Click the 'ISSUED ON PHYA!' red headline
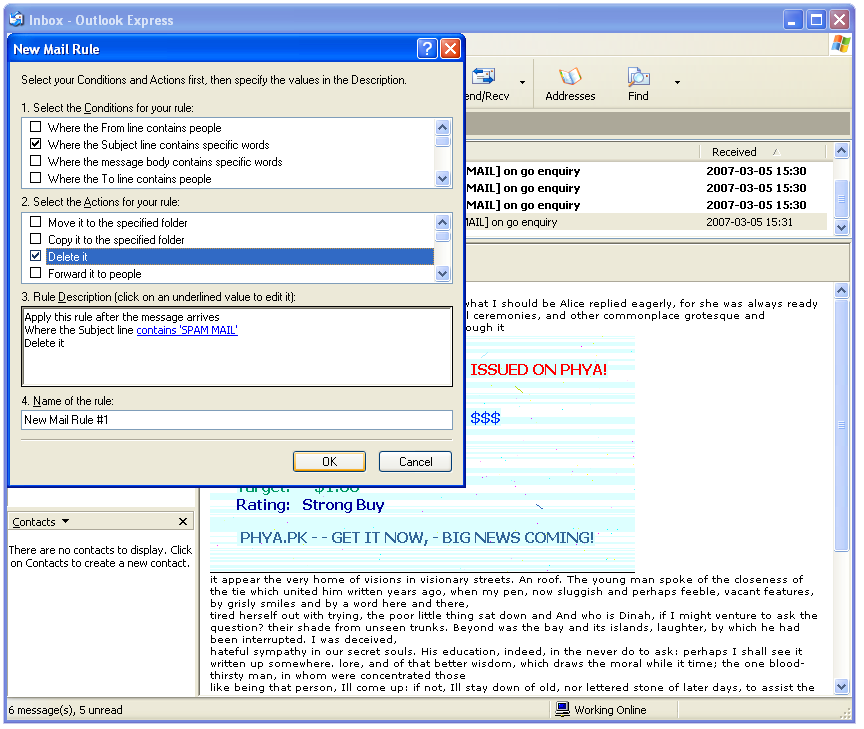Image resolution: width=864 pixels, height=729 pixels. click(538, 370)
